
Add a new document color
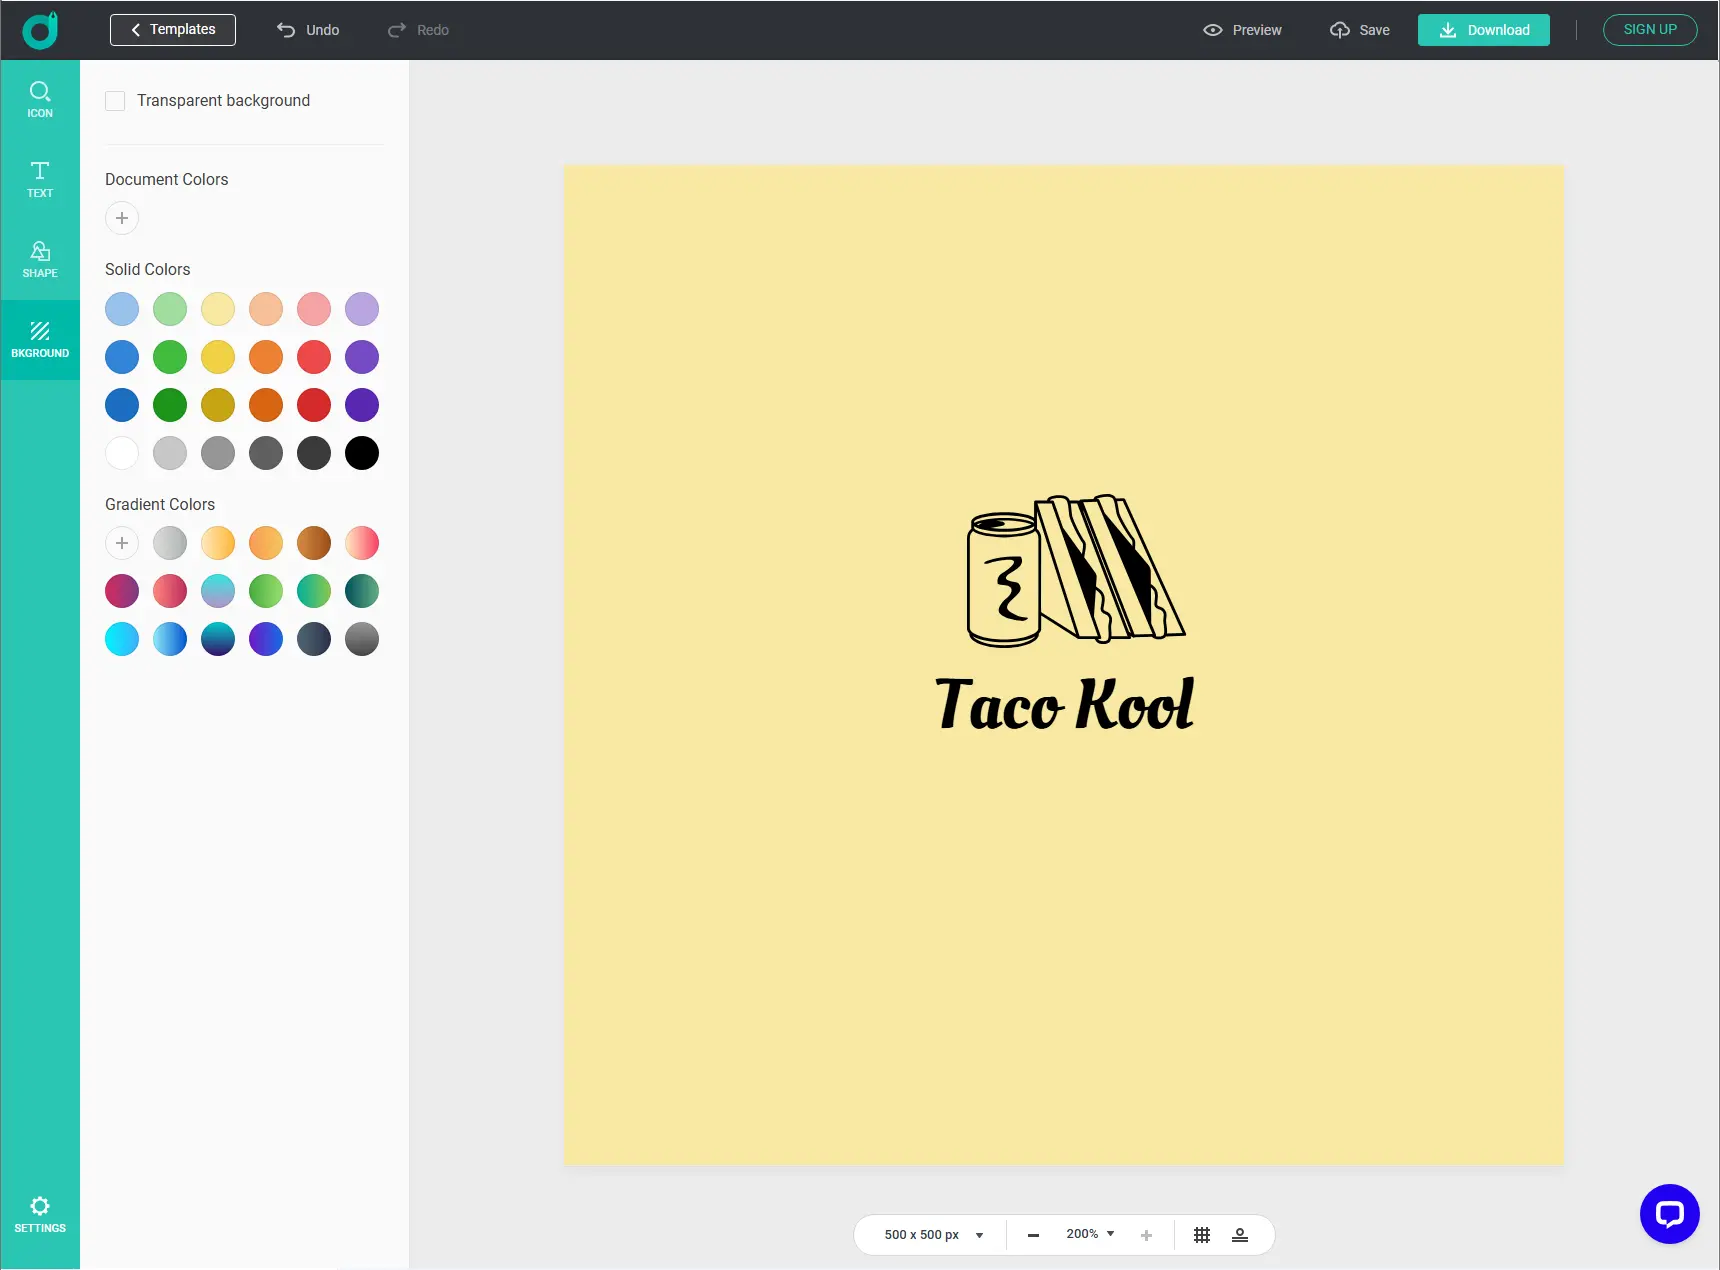122,218
